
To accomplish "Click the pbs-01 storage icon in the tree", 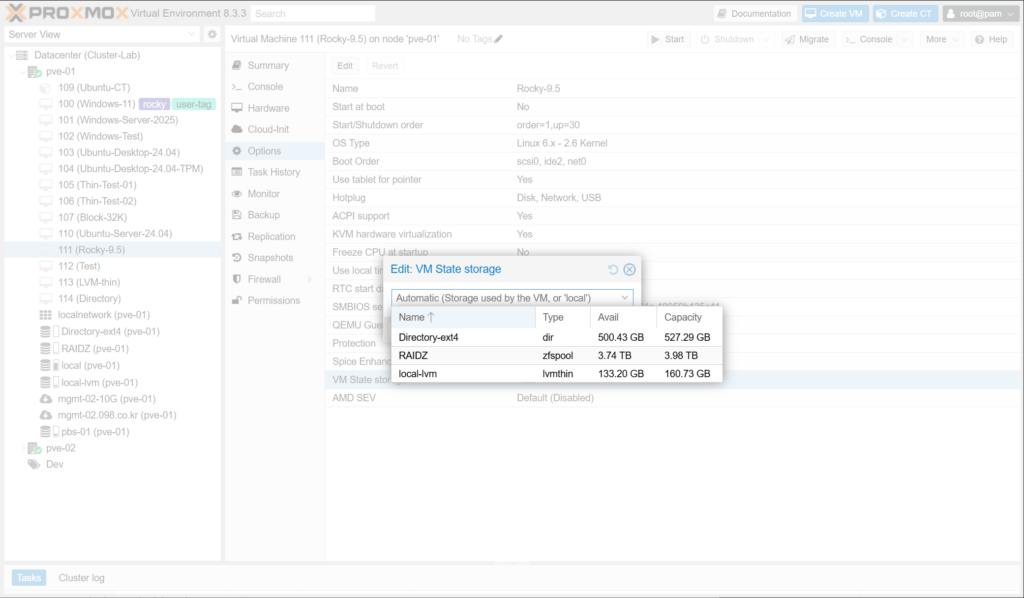I will 46,432.
